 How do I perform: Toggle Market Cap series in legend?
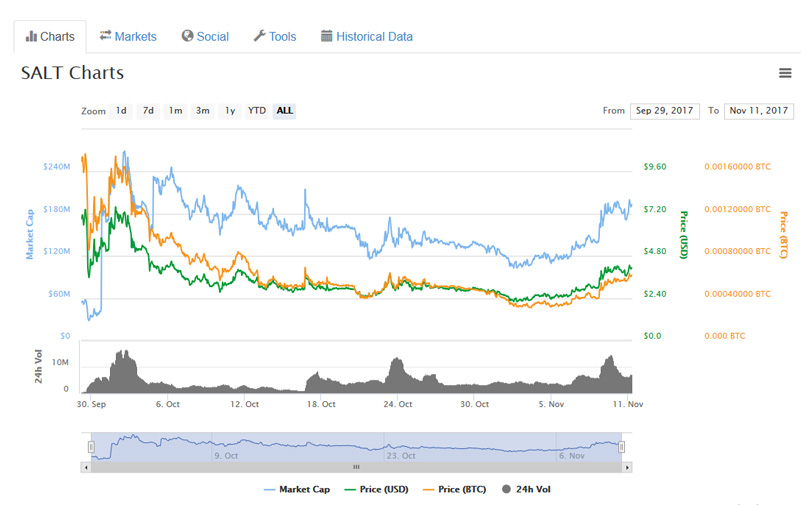[297, 490]
